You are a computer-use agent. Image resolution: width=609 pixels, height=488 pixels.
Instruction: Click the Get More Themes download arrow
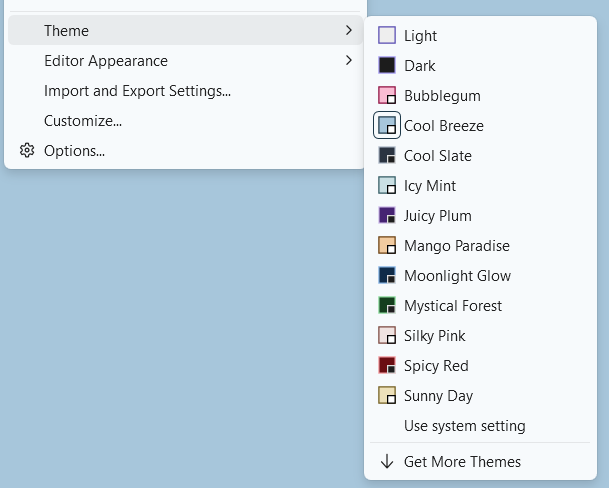tap(387, 461)
